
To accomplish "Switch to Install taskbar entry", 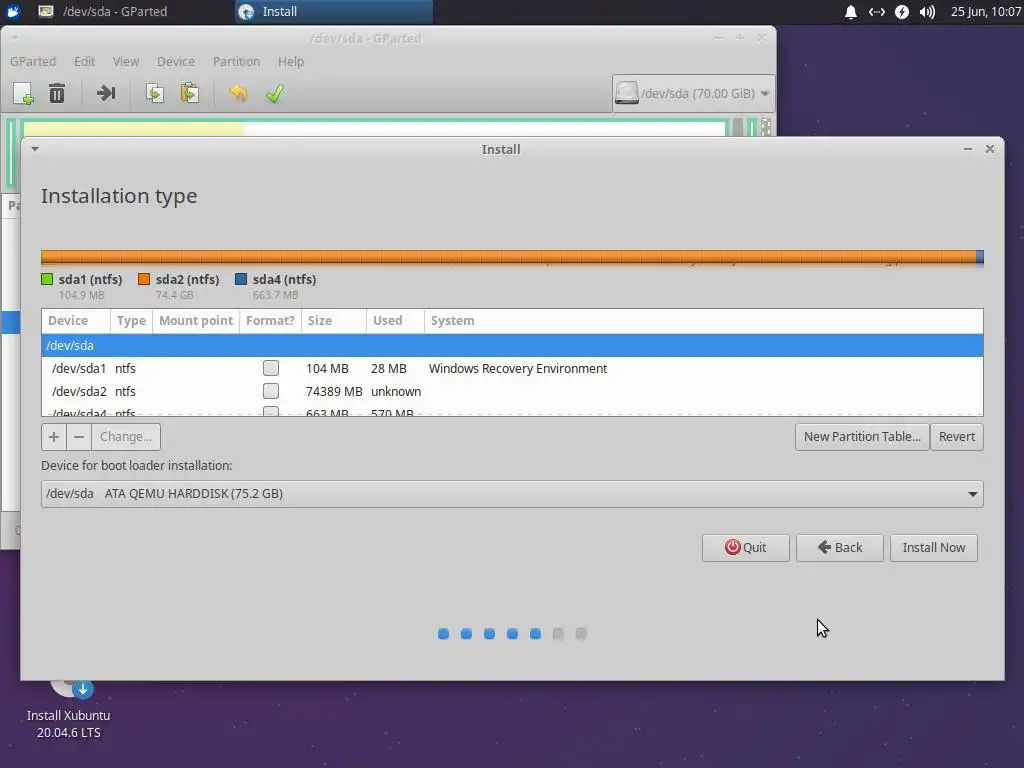I will [x=334, y=12].
